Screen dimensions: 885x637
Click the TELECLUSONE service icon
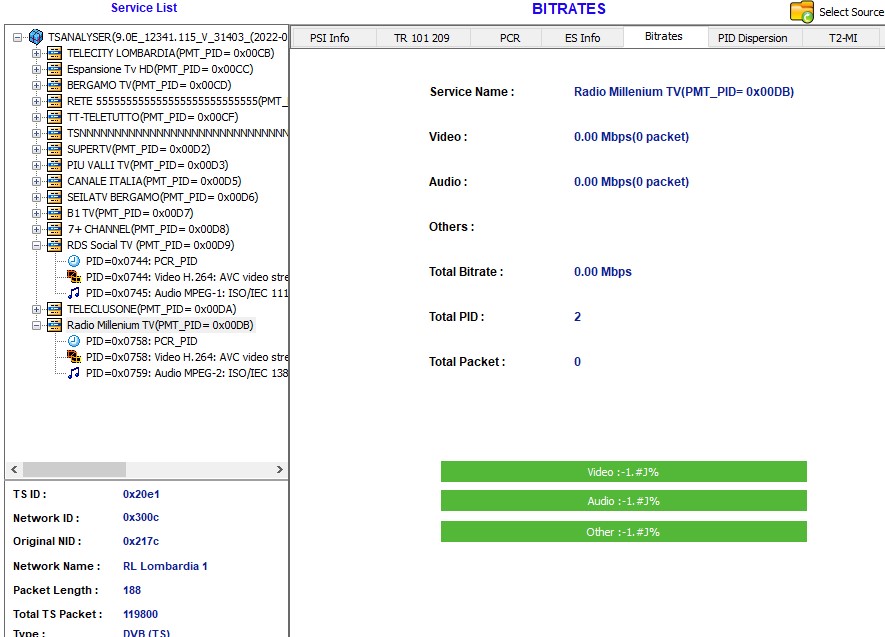pyautogui.click(x=54, y=309)
